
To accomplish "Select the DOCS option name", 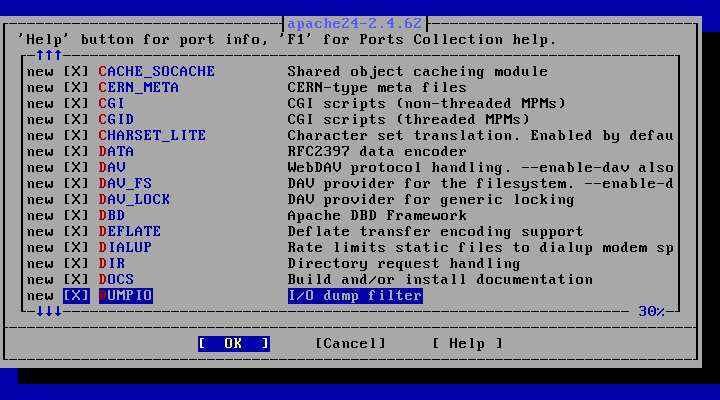I will pos(116,280).
